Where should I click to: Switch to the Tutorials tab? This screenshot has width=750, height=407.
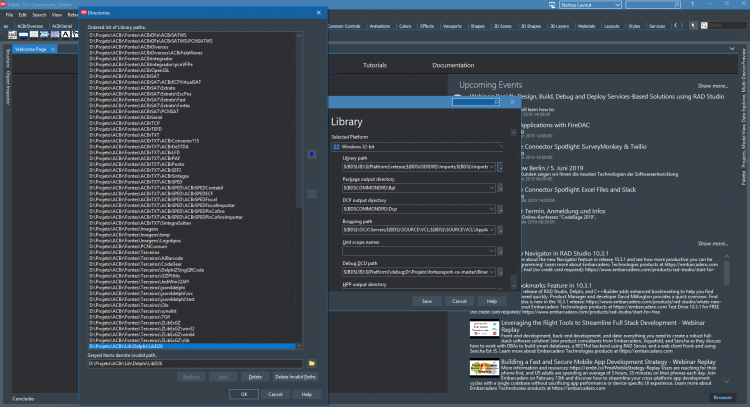pos(375,65)
